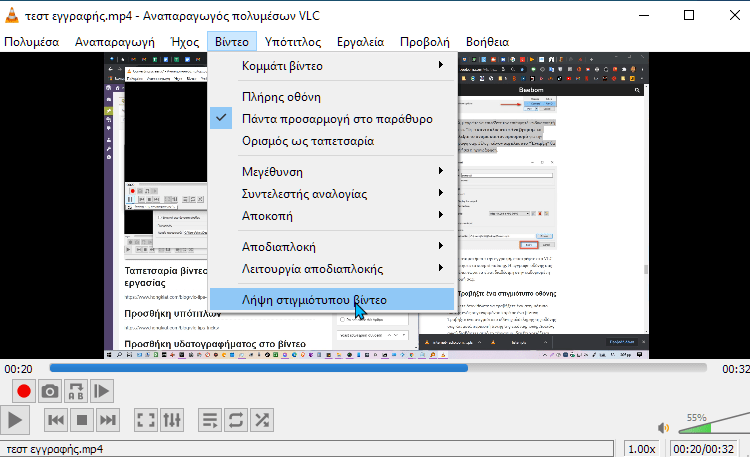The height and width of the screenshot is (457, 750).
Task: Click the VLC cone icon in title bar
Action: 11,16
